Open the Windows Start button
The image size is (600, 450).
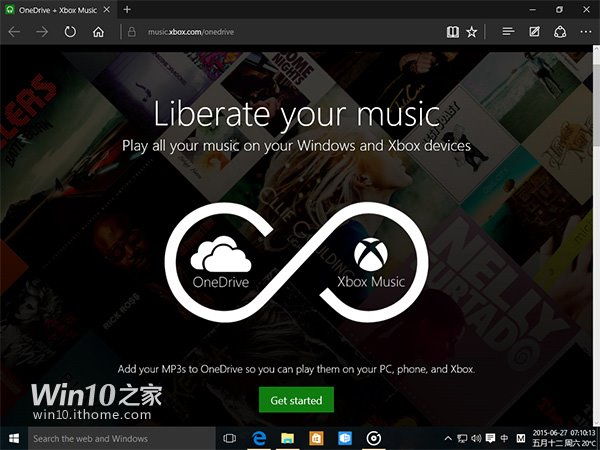tap(14, 439)
